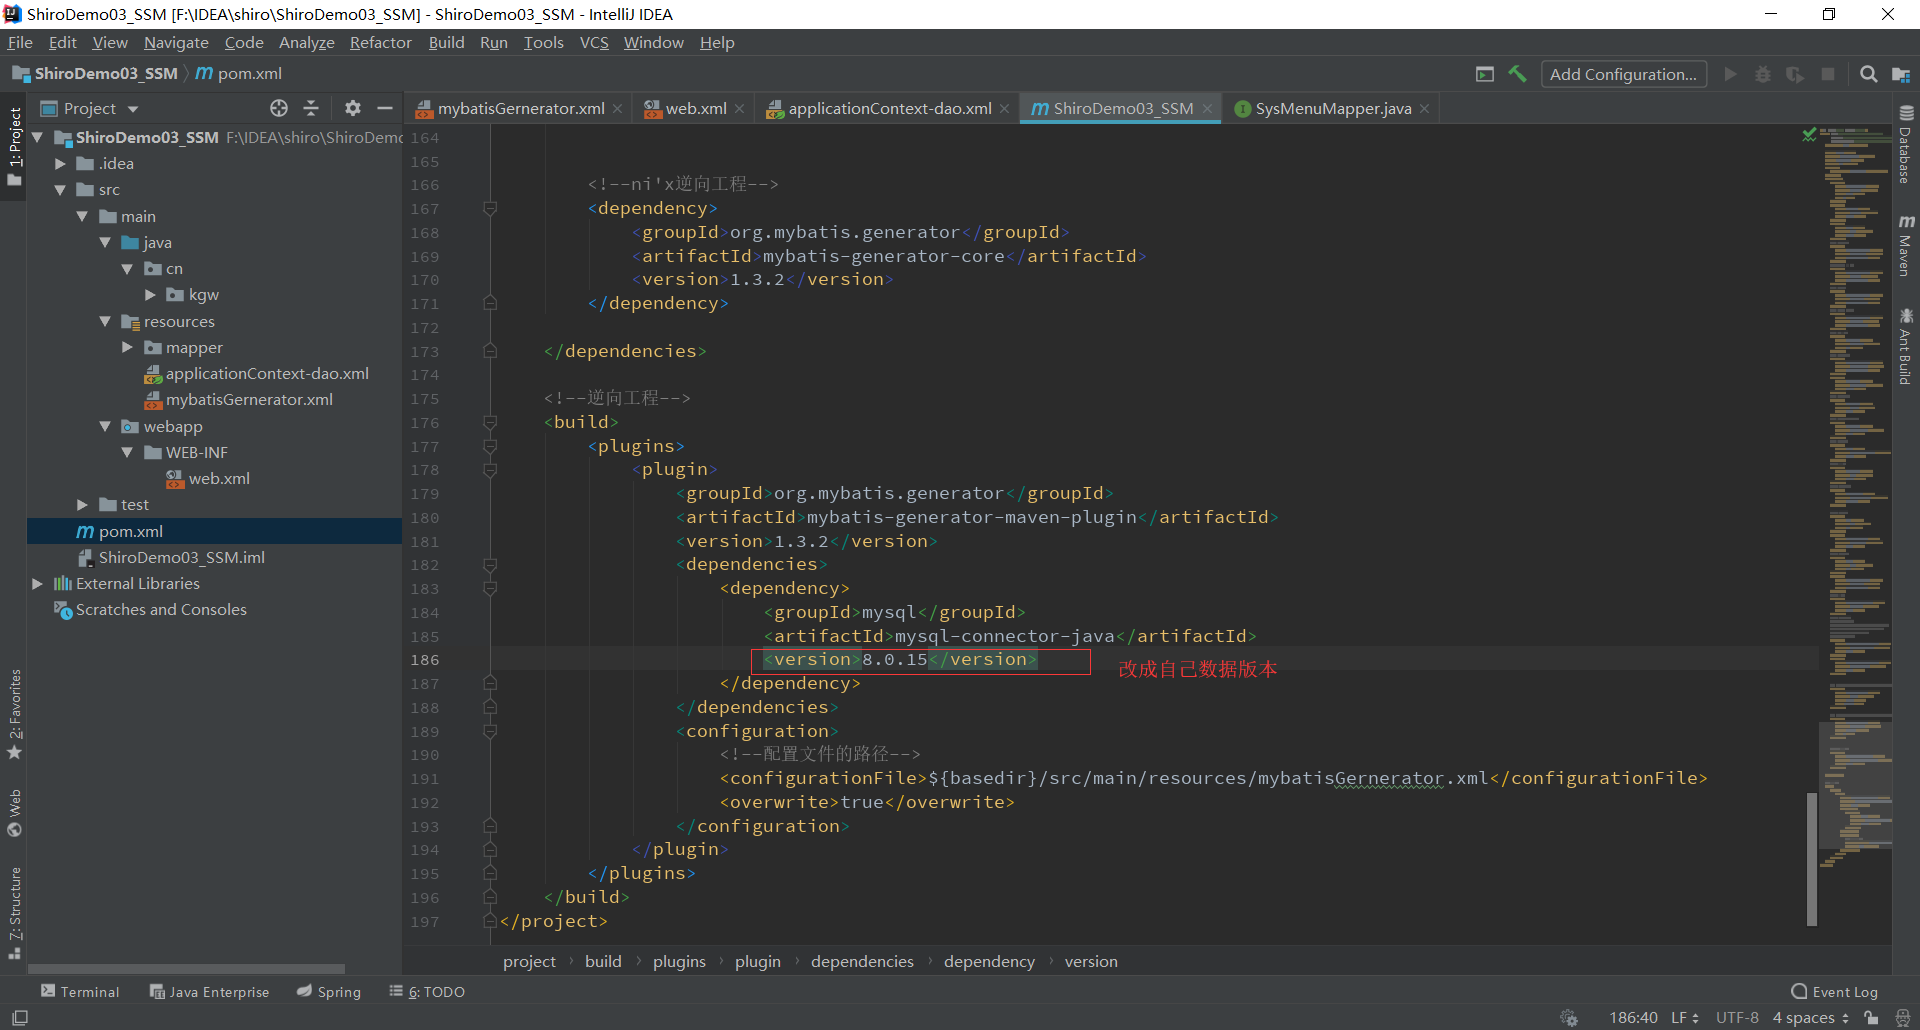The image size is (1920, 1030).
Task: Open the 6: TODO tool window
Action: tap(427, 992)
